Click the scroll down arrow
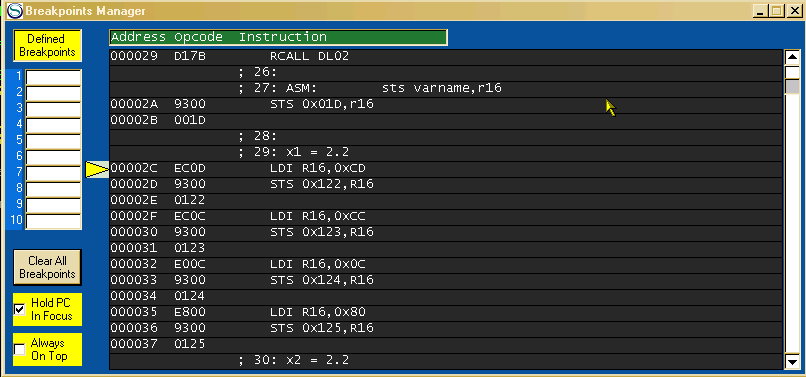This screenshot has width=806, height=377. 792,362
